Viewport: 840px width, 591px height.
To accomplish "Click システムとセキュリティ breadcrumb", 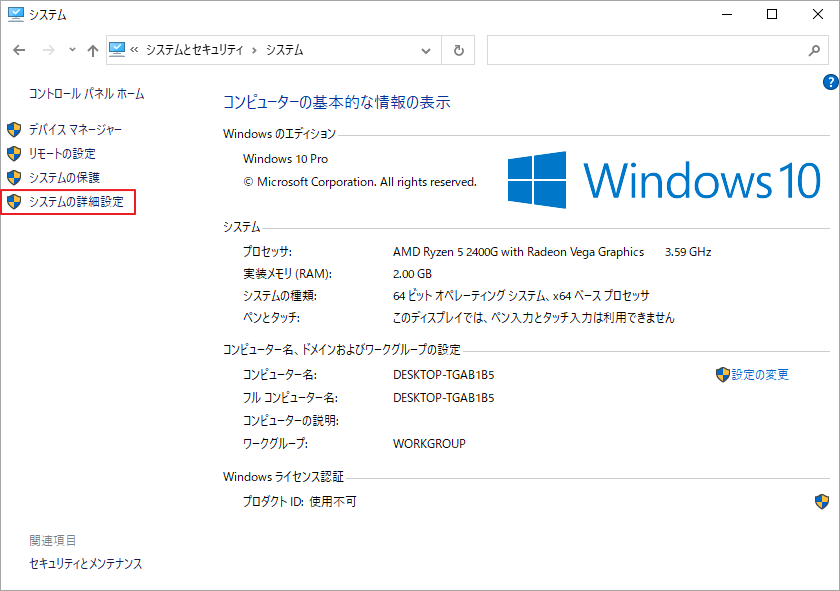I will (194, 50).
